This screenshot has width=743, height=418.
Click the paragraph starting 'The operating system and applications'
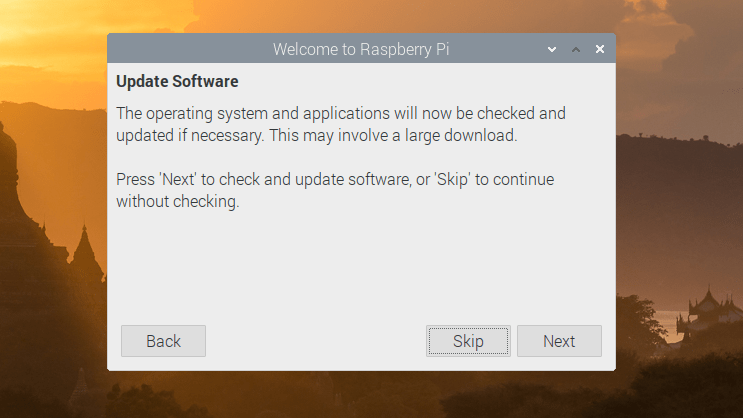pyautogui.click(x=341, y=124)
